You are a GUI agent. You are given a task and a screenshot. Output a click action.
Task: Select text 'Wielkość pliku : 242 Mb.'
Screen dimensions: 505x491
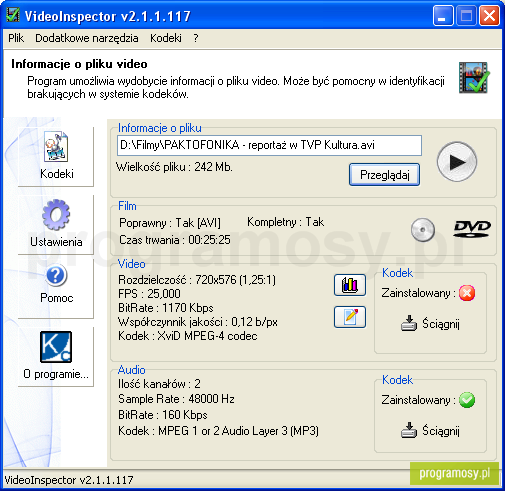click(x=174, y=167)
